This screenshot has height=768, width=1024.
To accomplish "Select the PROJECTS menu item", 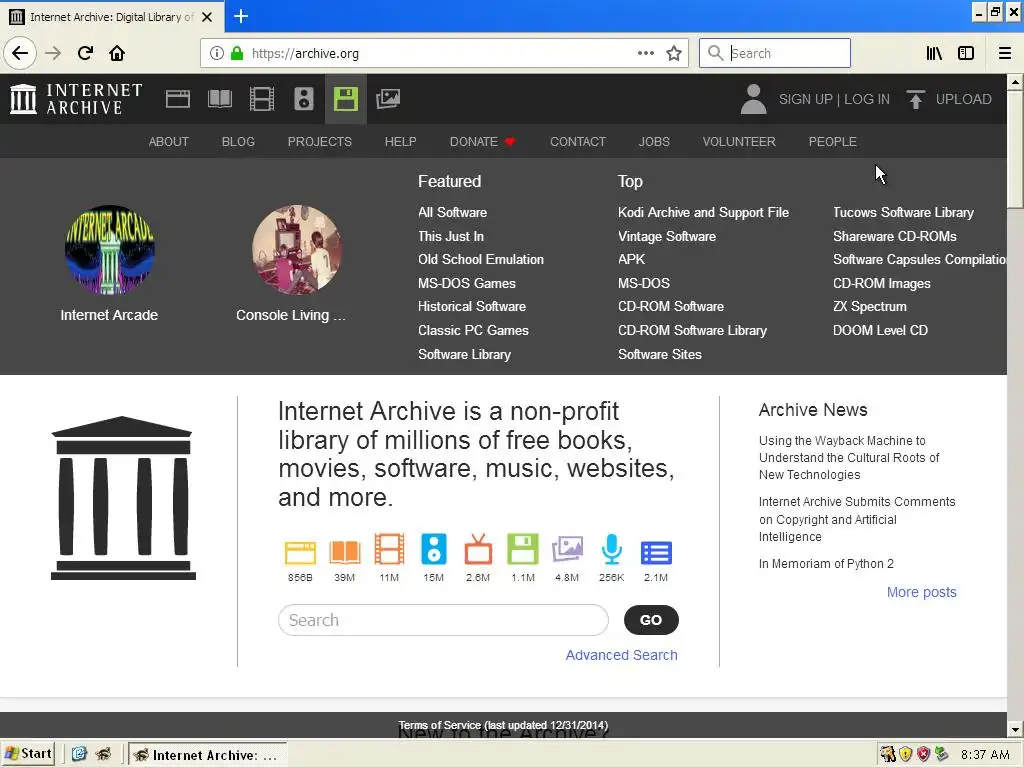I will (320, 142).
